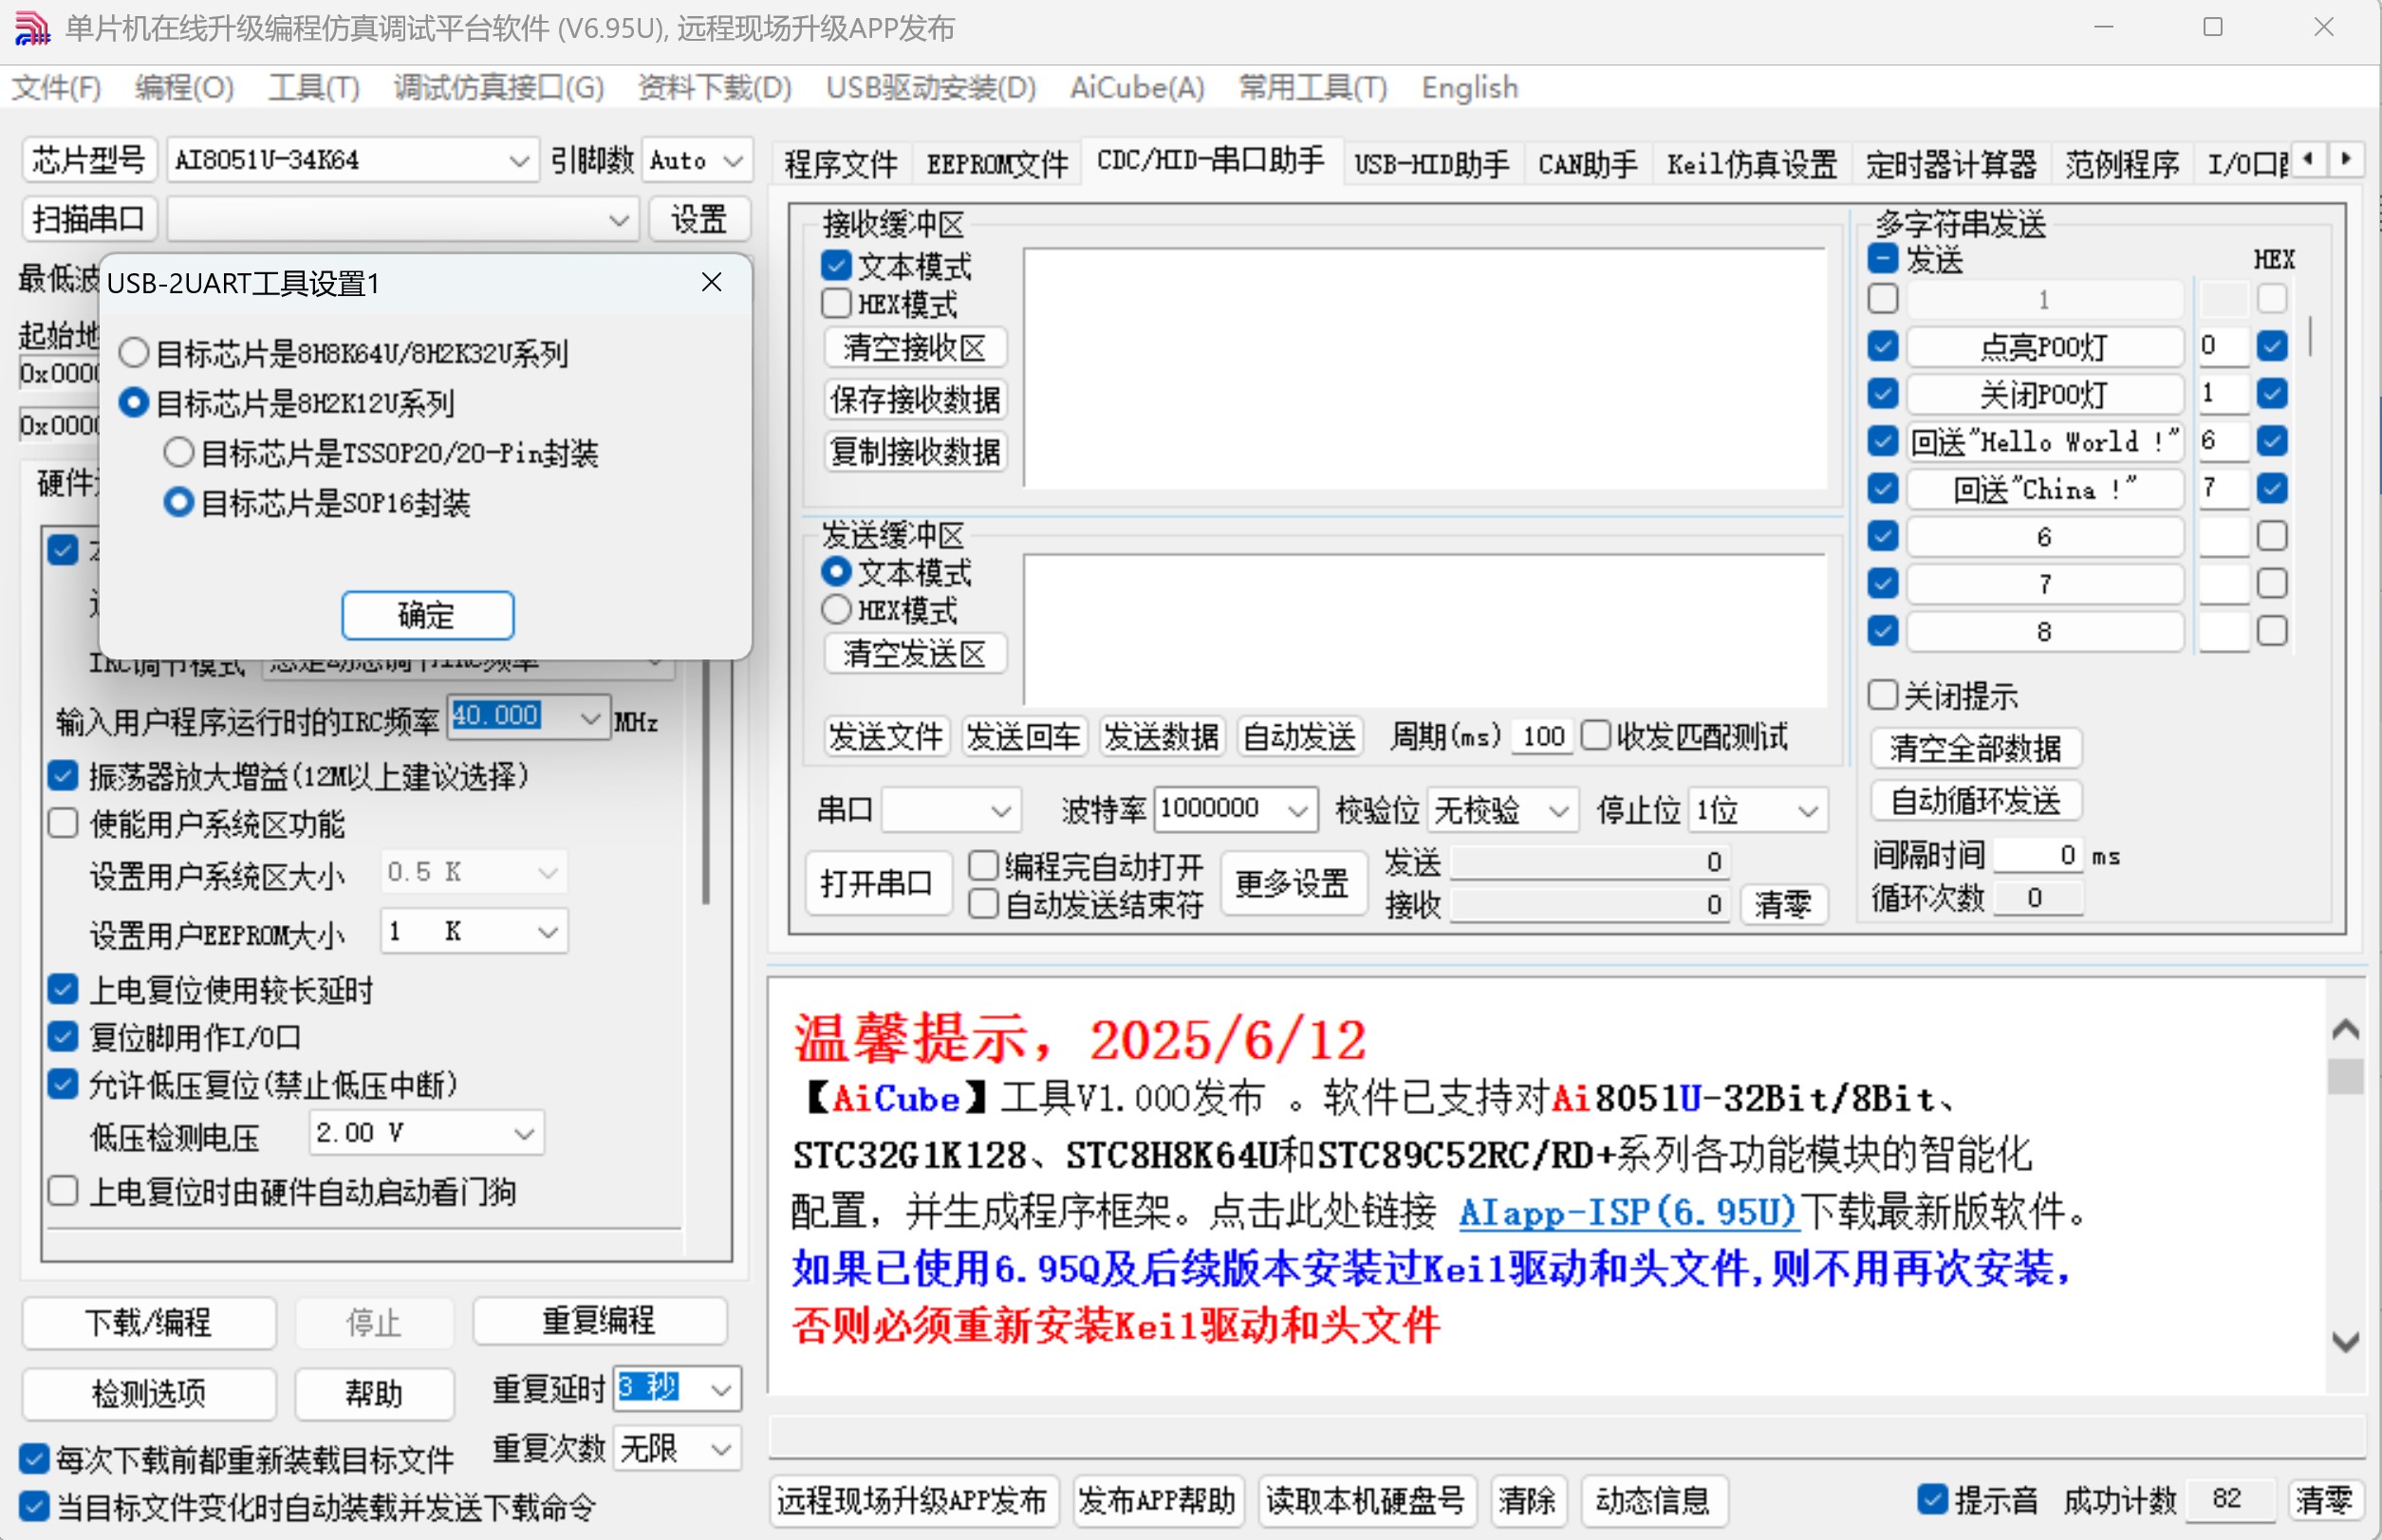Toggle 编程完自动打开 checkbox
2382x1540 pixels.
click(x=984, y=865)
